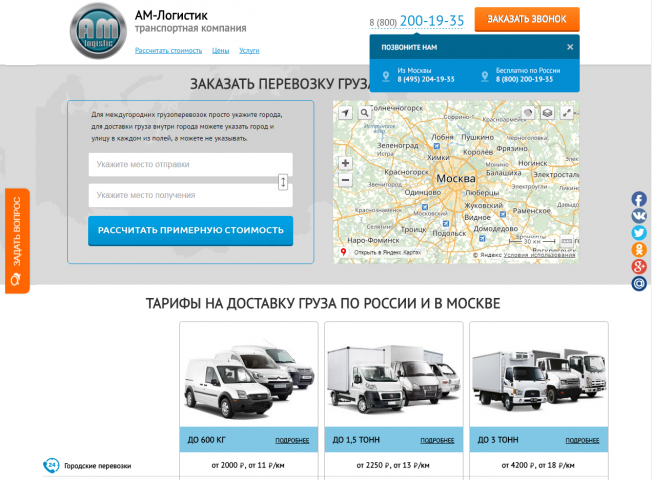The image size is (652, 480).
Task: Click the 200-19-35 phone number
Action: pyautogui.click(x=432, y=20)
